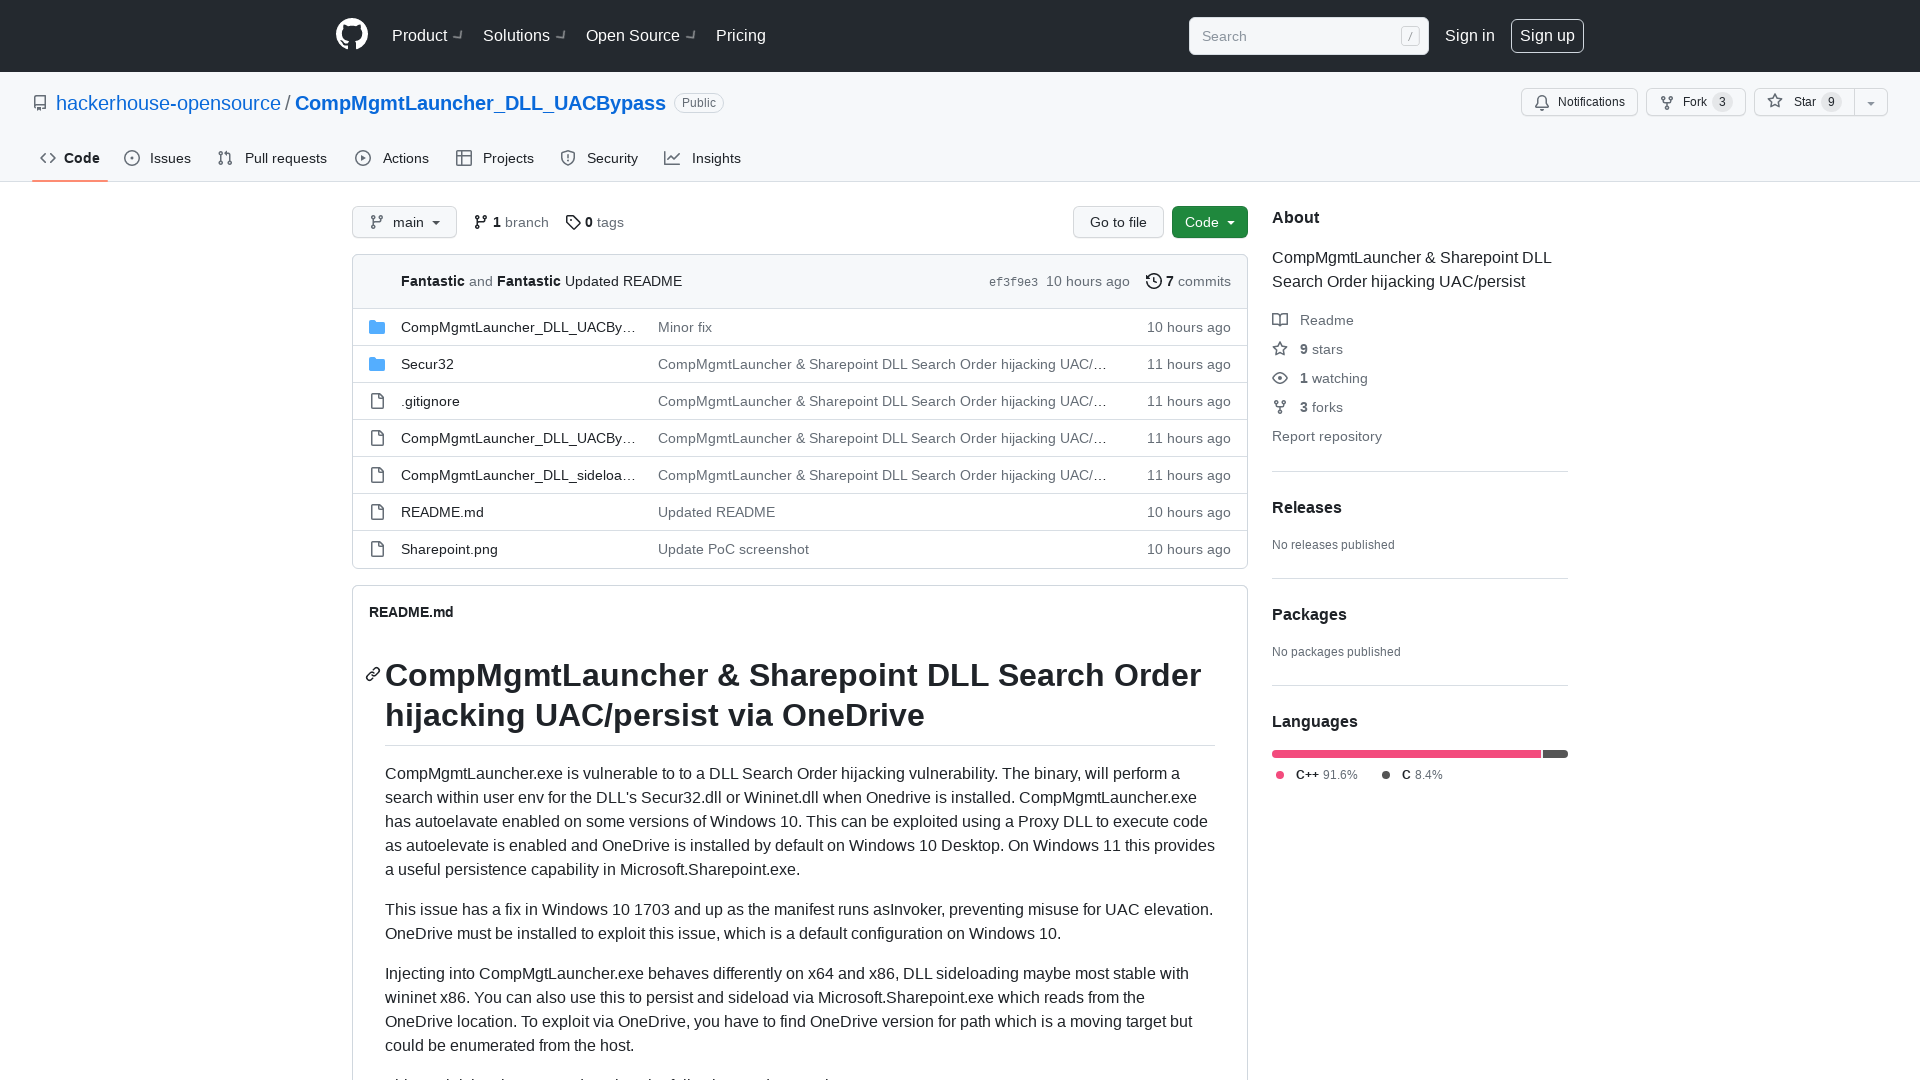This screenshot has width=1920, height=1080.
Task: Click the Packages heading
Action: [x=1309, y=614]
